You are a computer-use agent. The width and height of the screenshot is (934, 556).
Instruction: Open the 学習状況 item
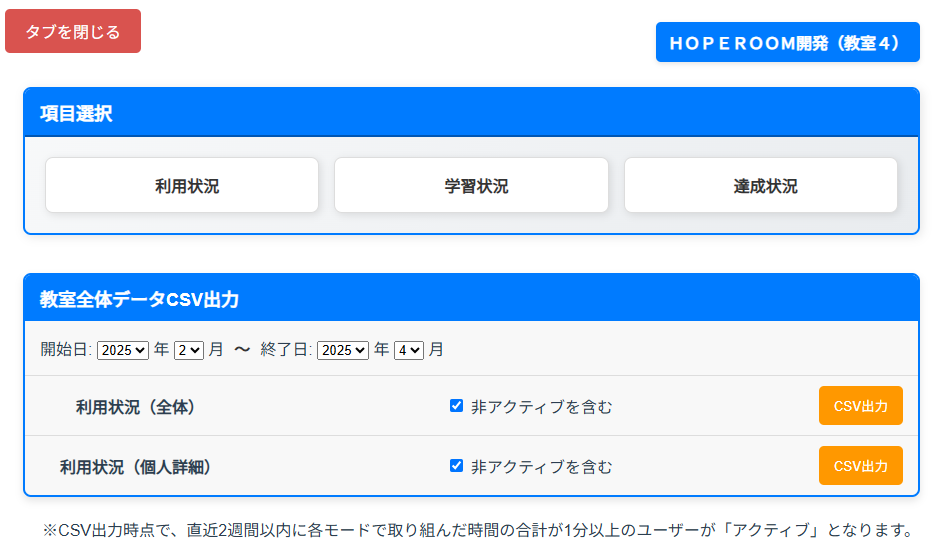[471, 186]
